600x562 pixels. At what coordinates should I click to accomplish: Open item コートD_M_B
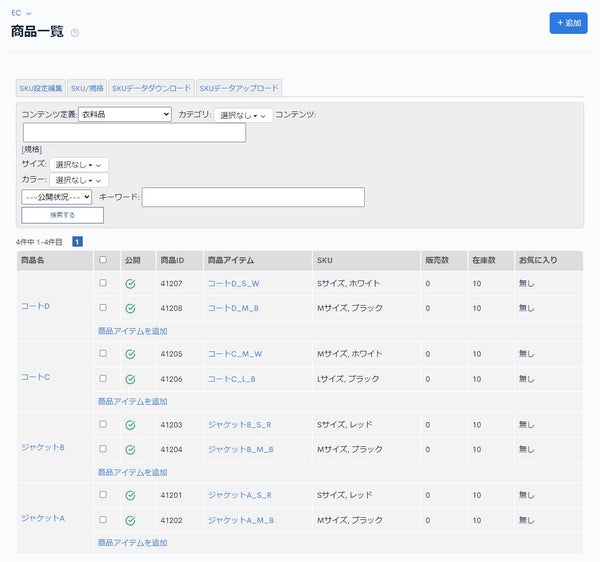(x=233, y=308)
